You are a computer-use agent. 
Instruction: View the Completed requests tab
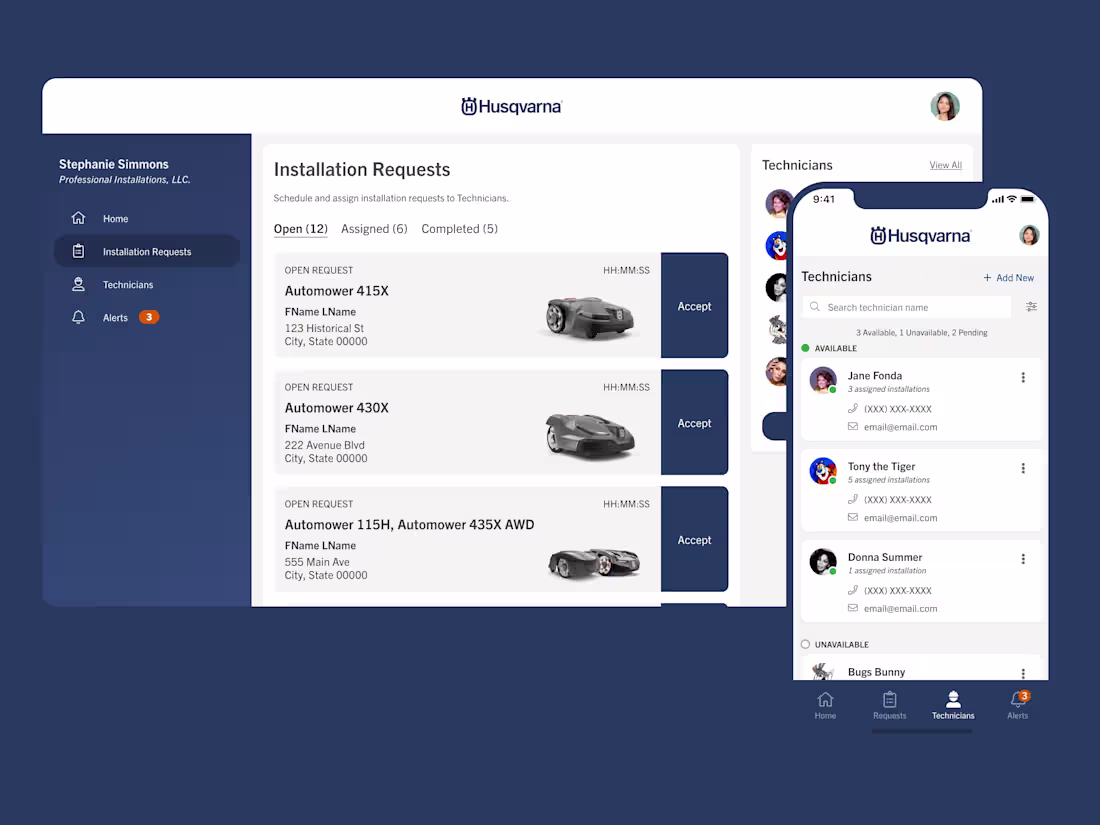tap(459, 228)
